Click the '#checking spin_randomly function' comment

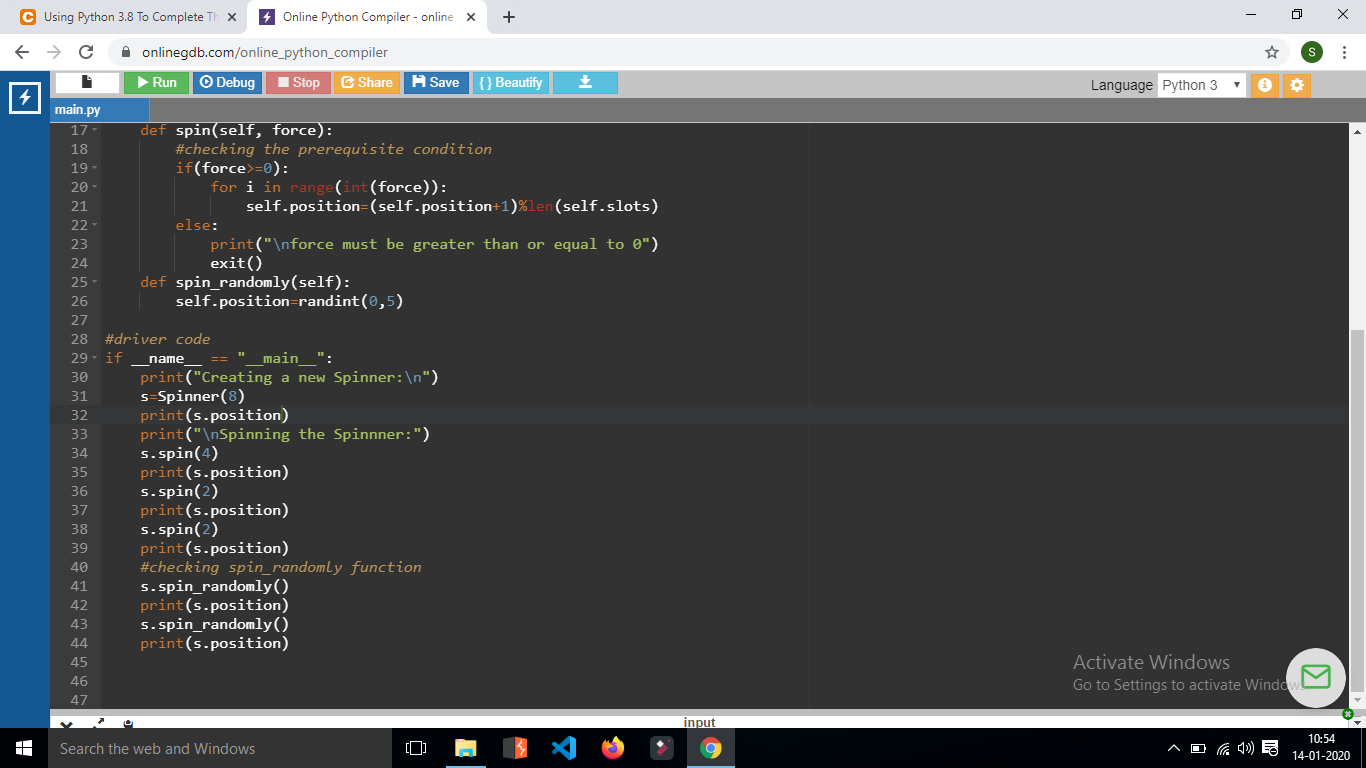(x=281, y=567)
